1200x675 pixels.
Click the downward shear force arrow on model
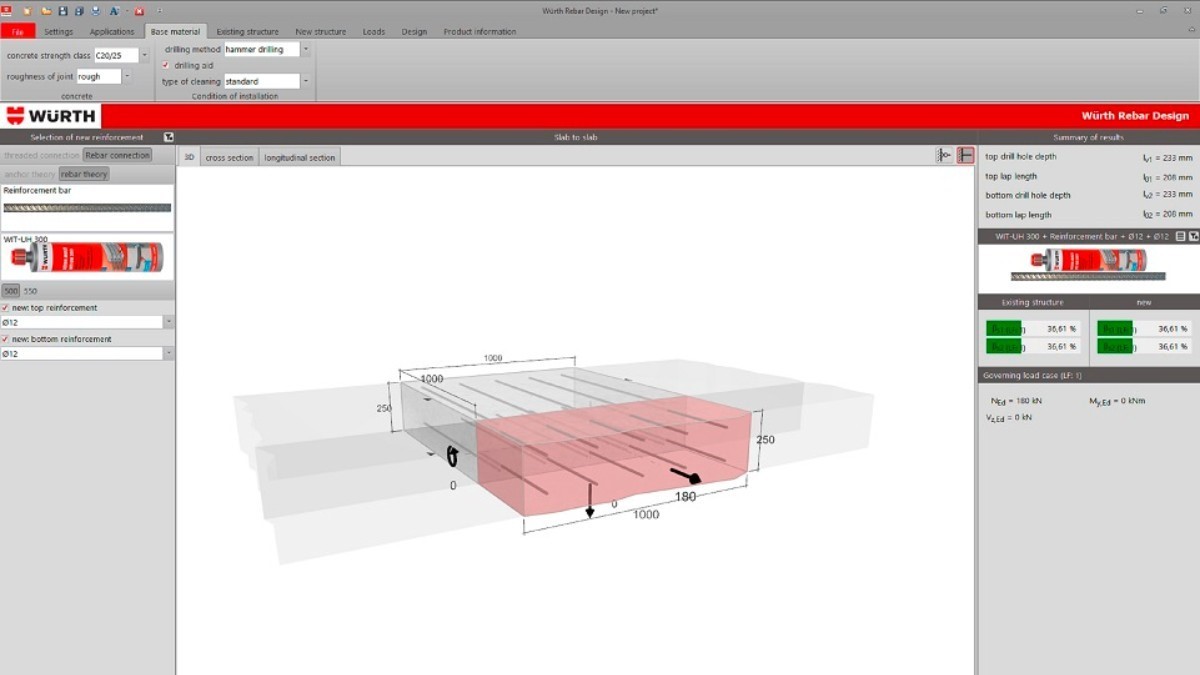(590, 499)
